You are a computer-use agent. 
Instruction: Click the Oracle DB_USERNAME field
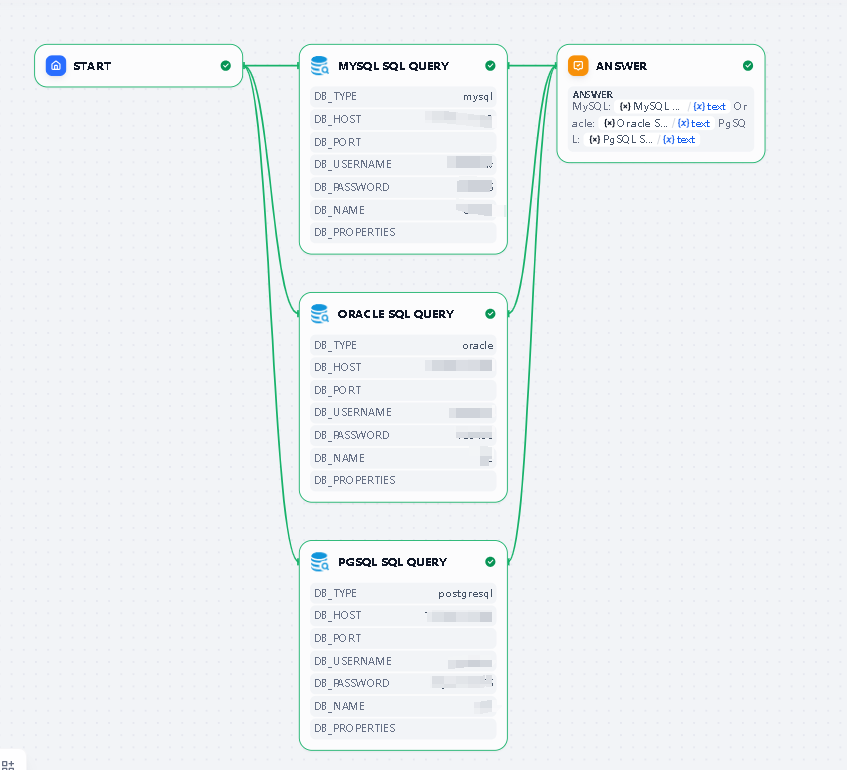pos(403,412)
